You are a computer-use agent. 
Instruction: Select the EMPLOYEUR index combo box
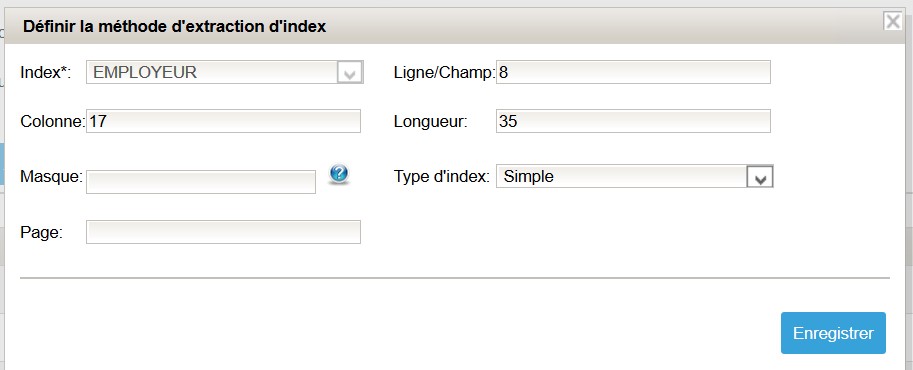click(x=225, y=72)
